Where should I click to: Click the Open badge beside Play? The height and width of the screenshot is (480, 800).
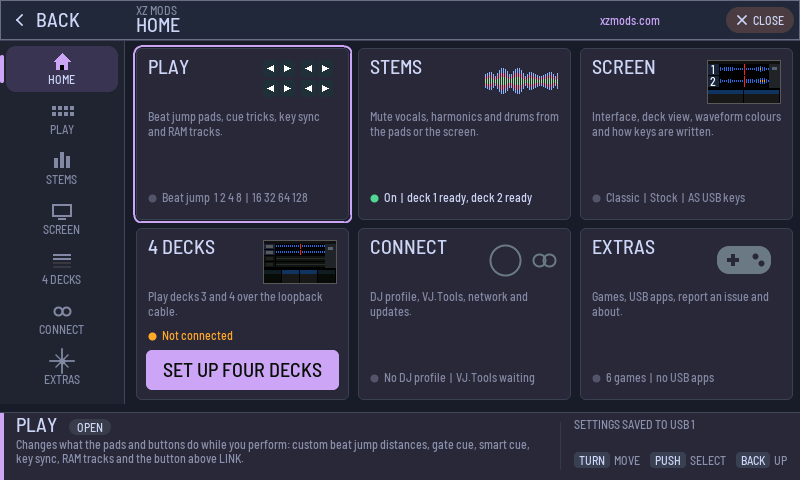click(90, 427)
